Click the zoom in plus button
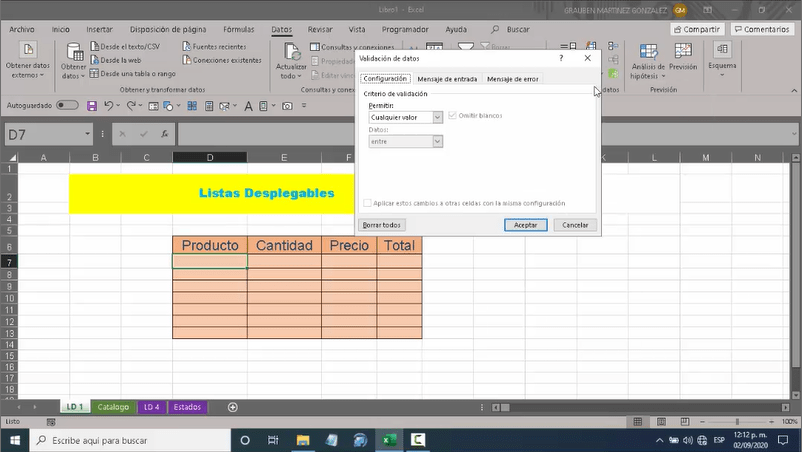The image size is (802, 452). point(771,422)
